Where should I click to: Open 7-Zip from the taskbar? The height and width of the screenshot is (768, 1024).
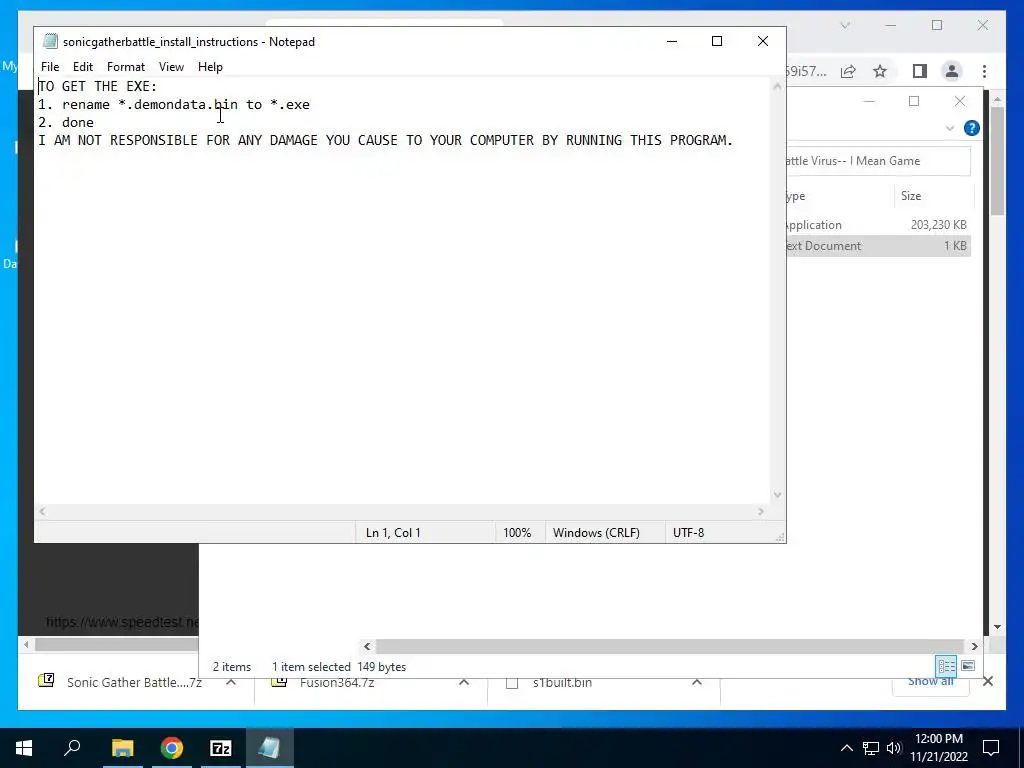tap(221, 748)
